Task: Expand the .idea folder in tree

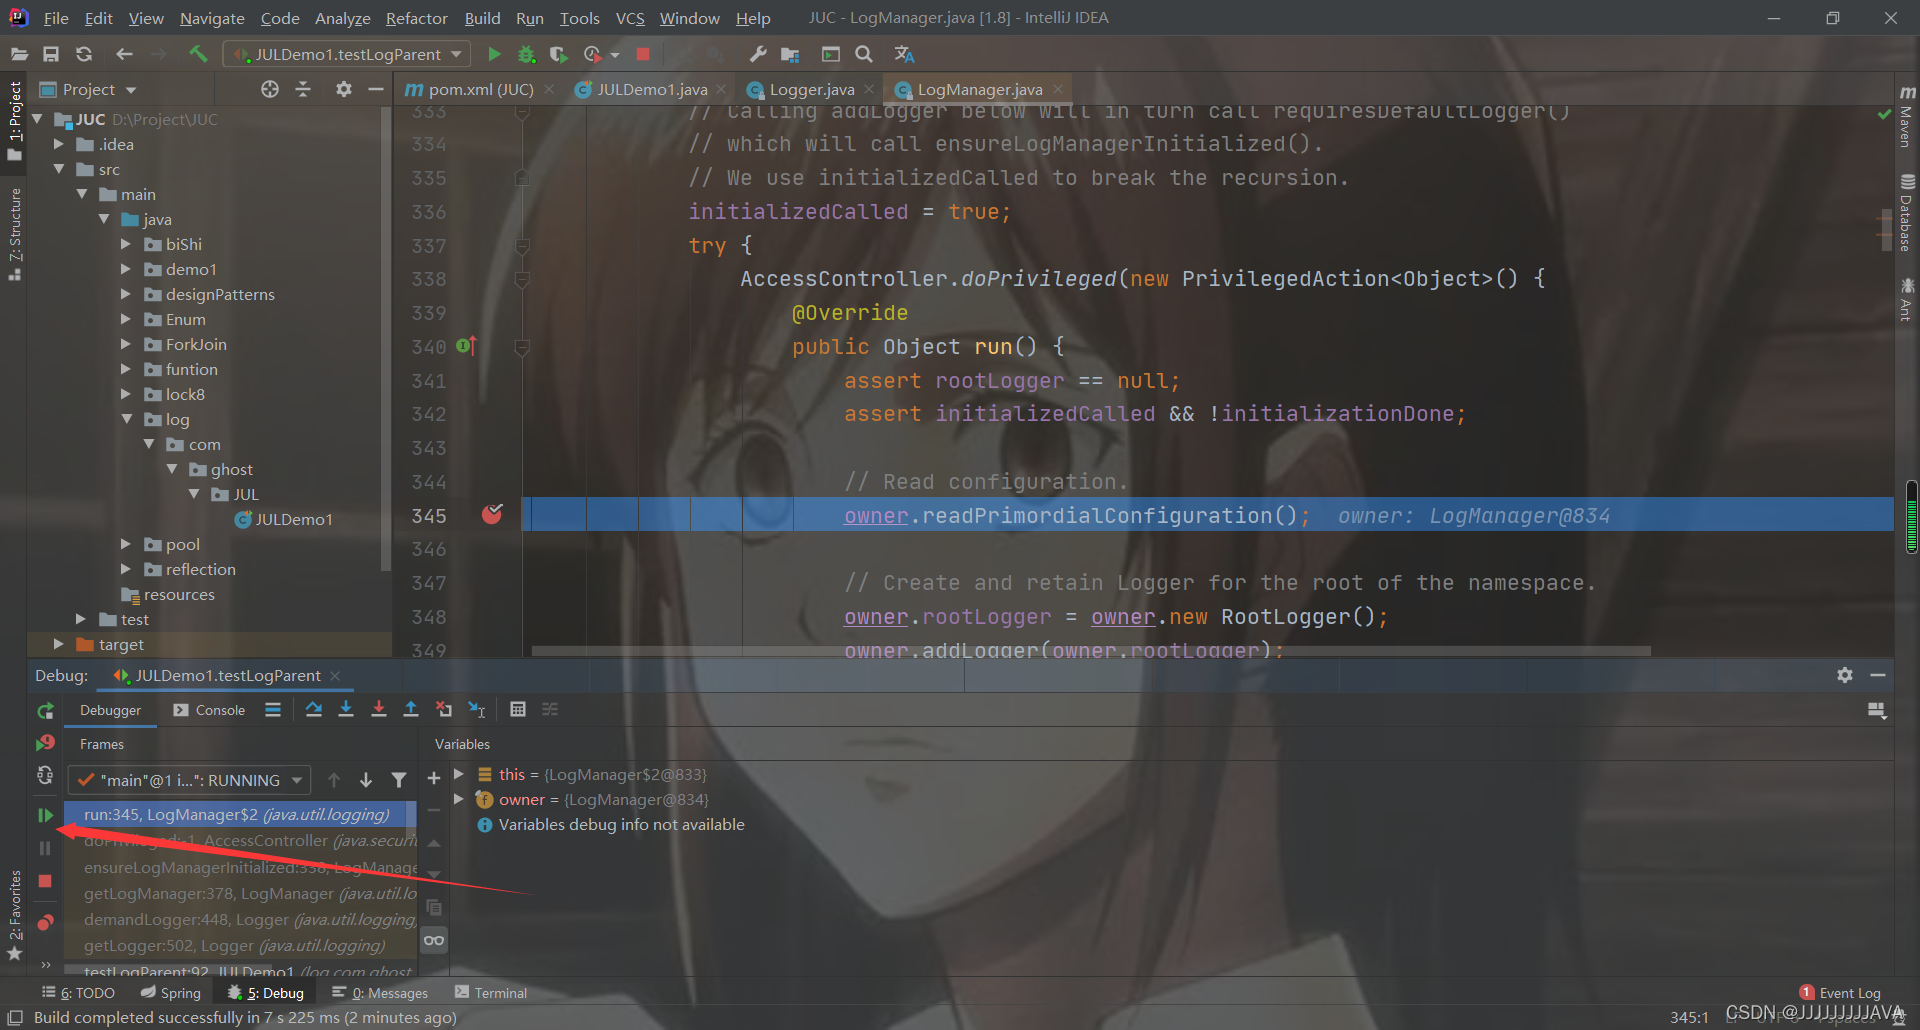Action: click(59, 144)
